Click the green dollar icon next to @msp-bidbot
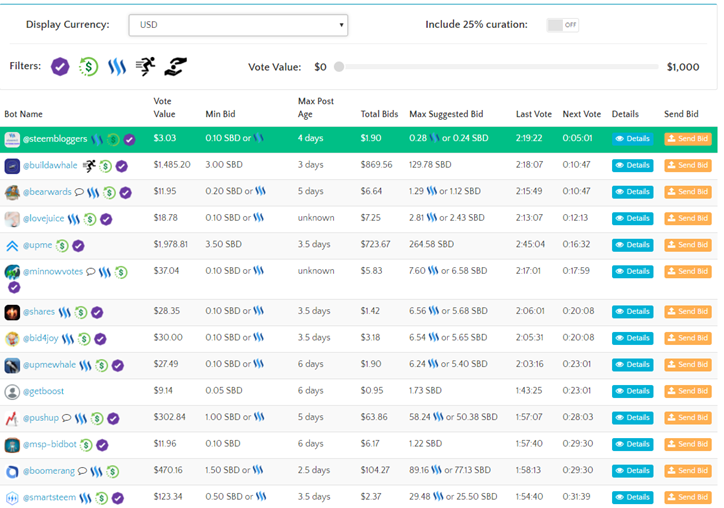Viewport: 724px width, 508px height. tap(86, 445)
